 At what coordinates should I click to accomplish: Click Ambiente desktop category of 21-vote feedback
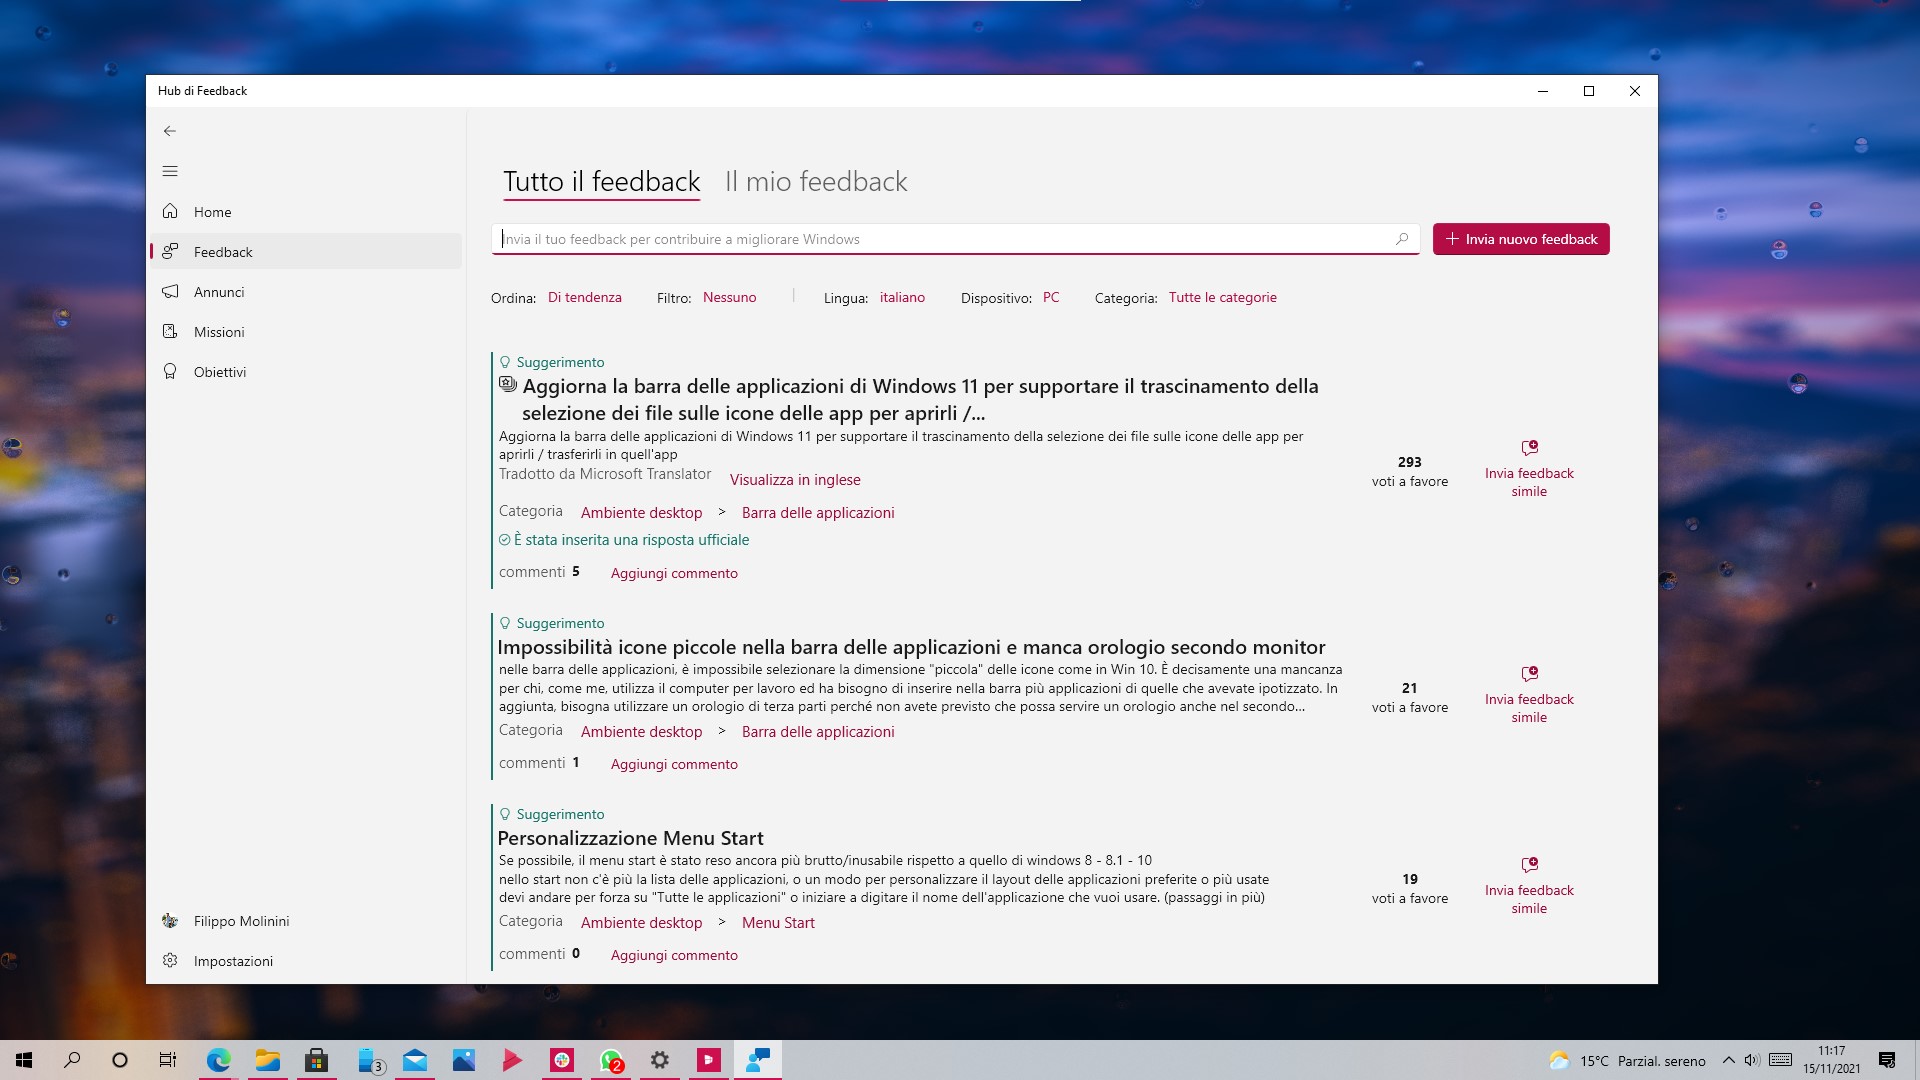pyautogui.click(x=641, y=732)
